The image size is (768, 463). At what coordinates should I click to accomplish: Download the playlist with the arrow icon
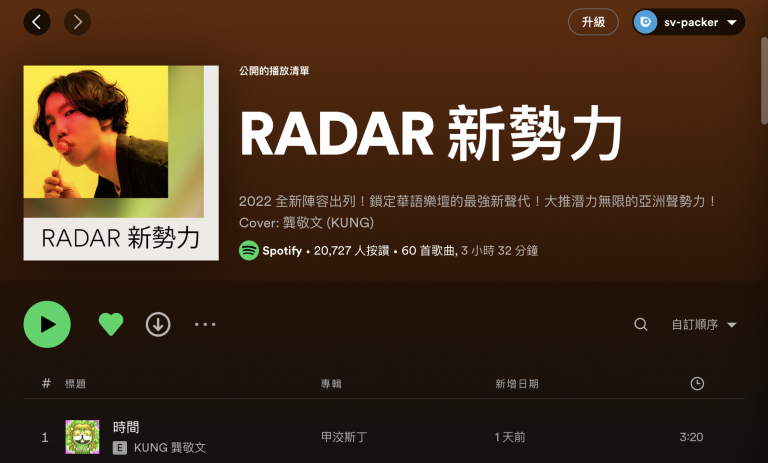coord(158,324)
